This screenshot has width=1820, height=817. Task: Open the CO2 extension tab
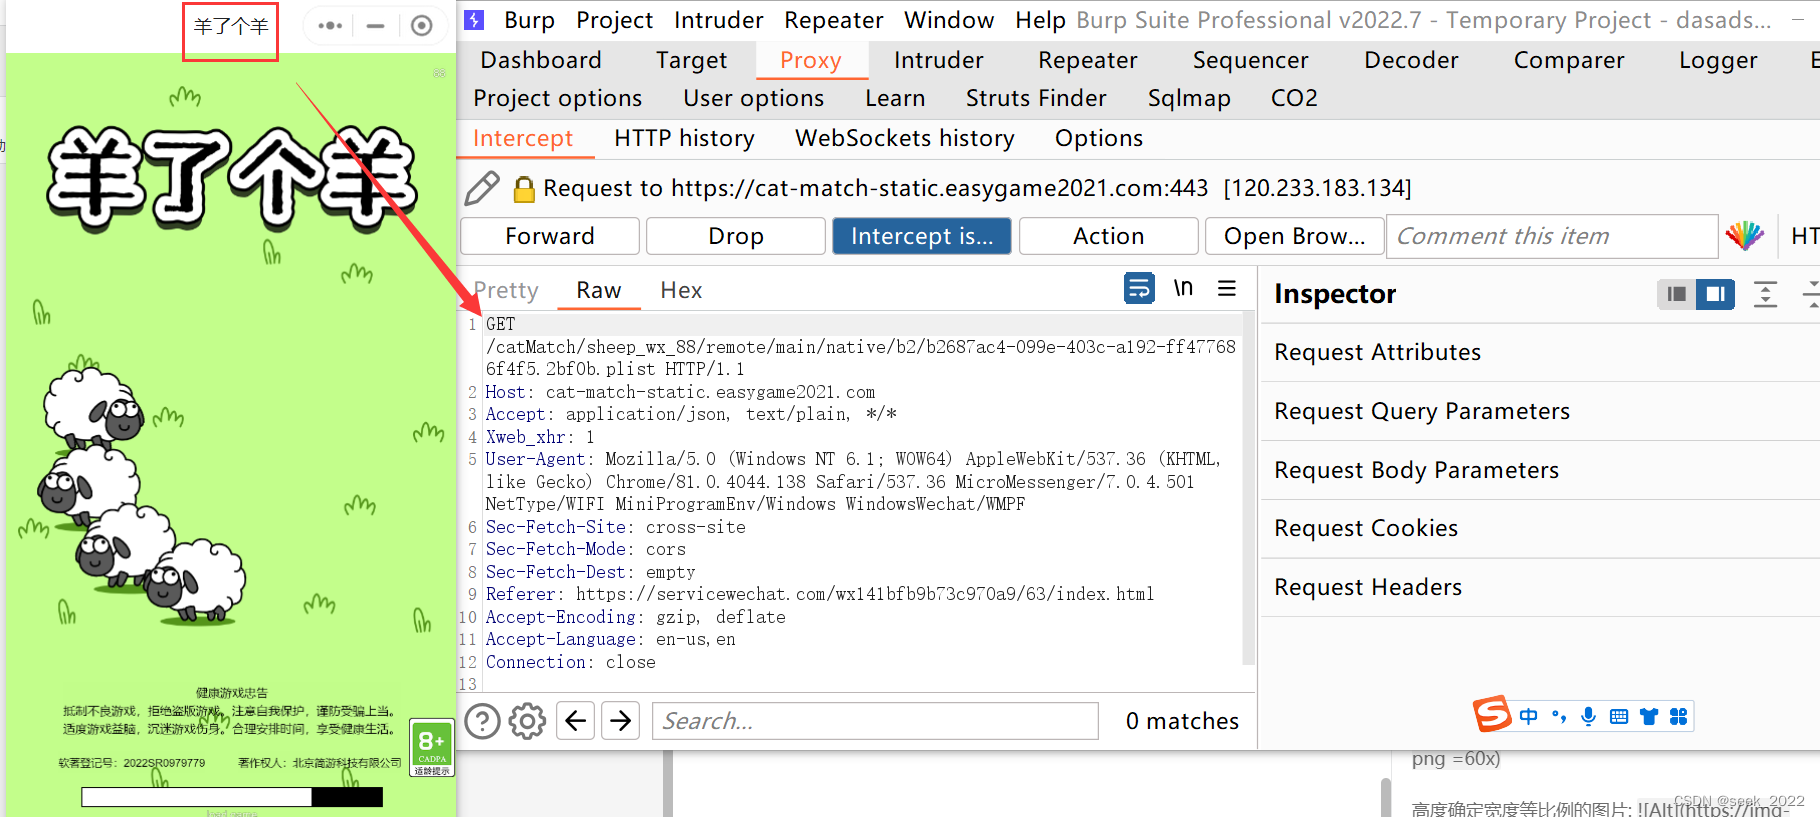(x=1294, y=98)
